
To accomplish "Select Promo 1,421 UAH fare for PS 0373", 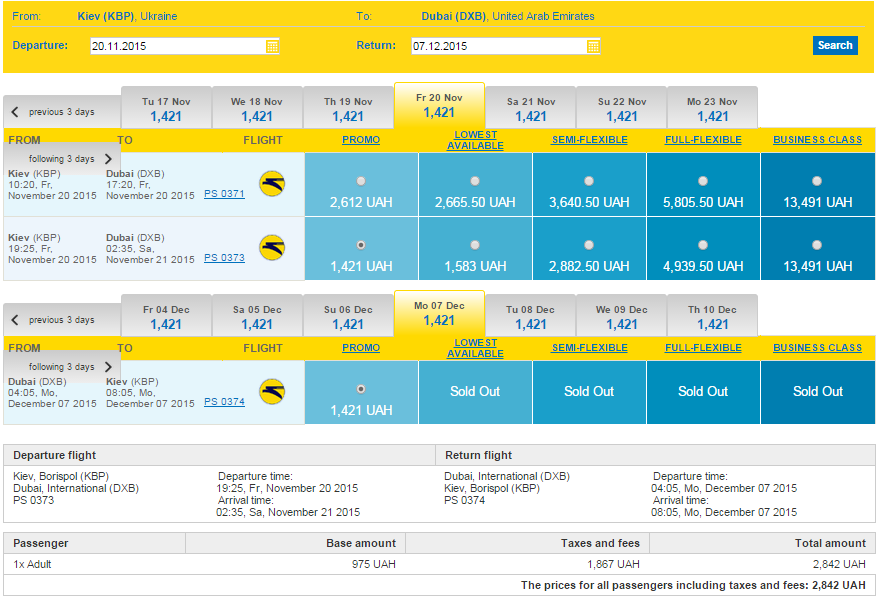I will 361,245.
